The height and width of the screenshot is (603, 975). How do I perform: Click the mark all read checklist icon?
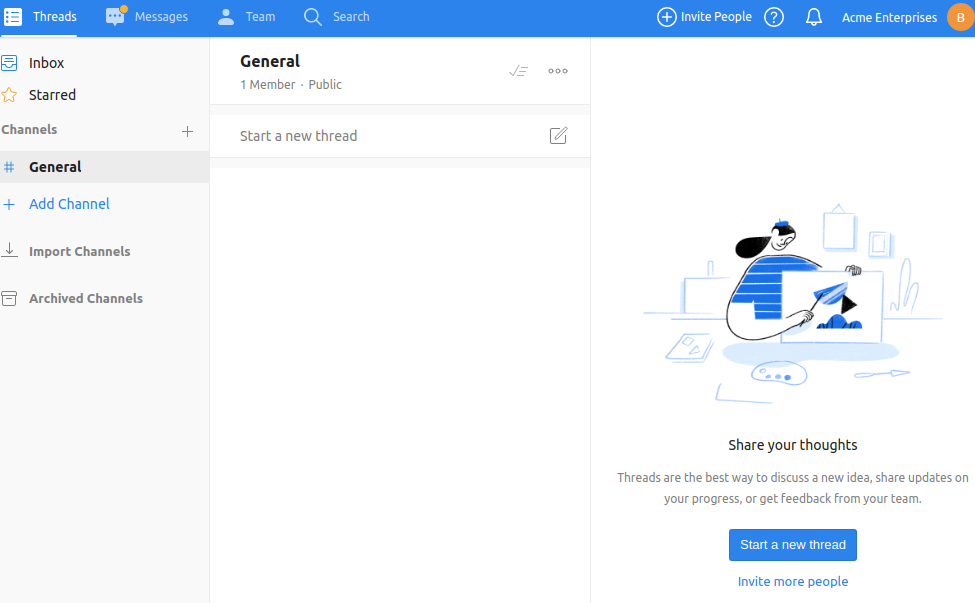click(x=518, y=71)
